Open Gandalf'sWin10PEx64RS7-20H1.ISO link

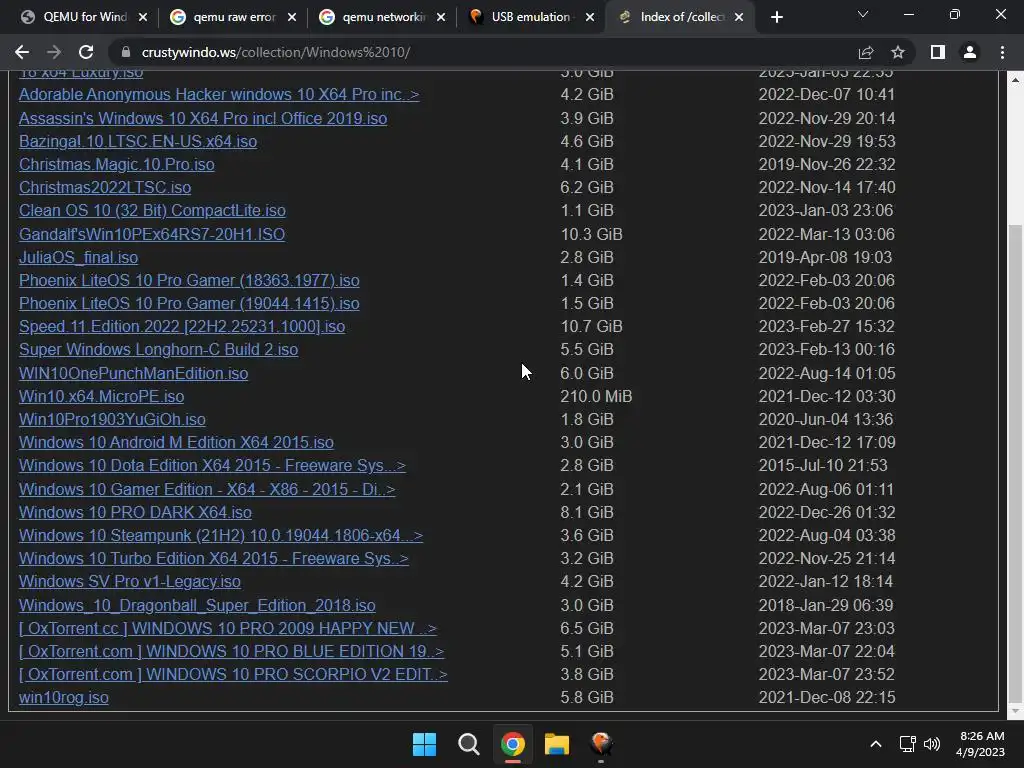(x=152, y=234)
